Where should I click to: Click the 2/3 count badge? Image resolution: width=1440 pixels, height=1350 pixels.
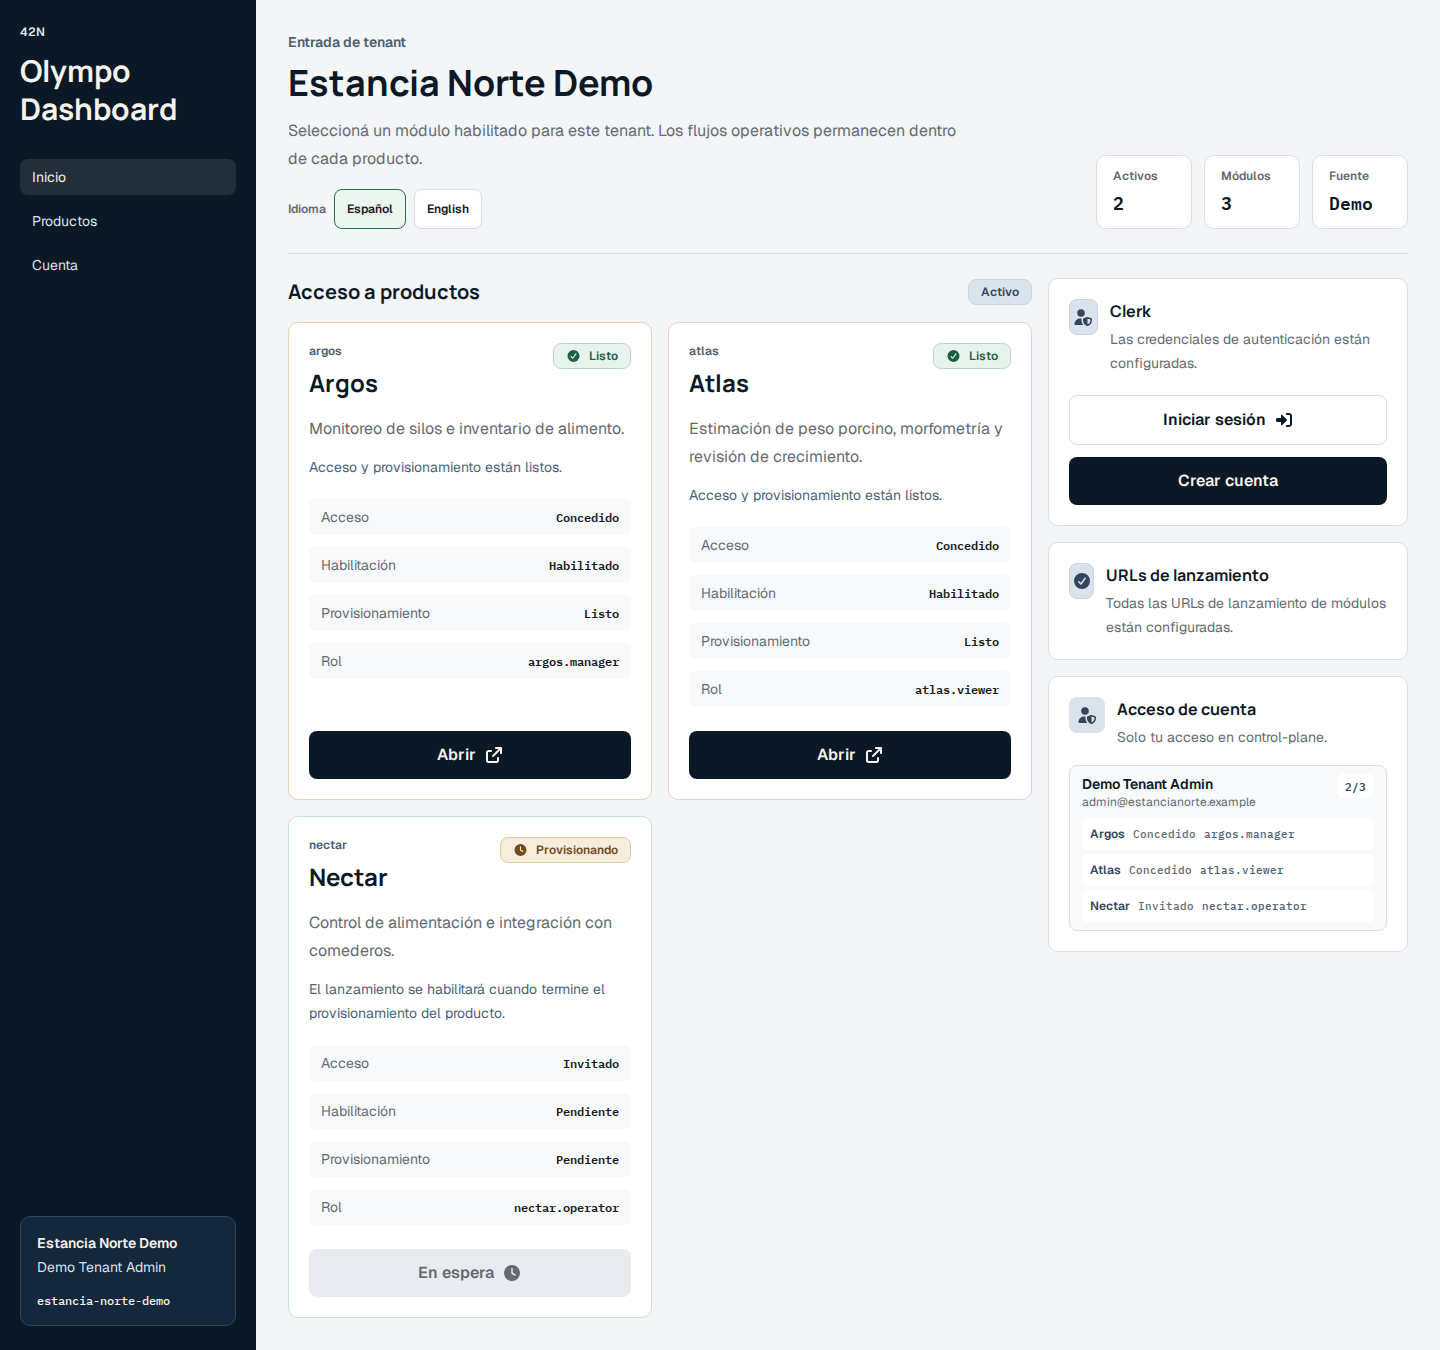pyautogui.click(x=1355, y=787)
